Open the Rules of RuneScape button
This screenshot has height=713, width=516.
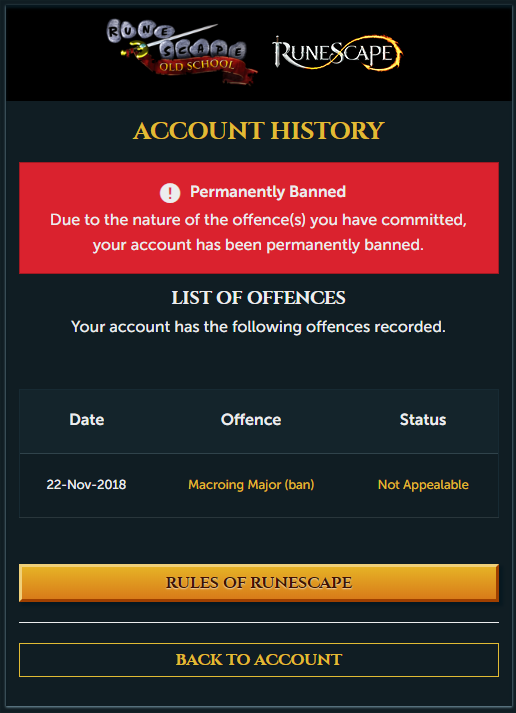[x=259, y=583]
